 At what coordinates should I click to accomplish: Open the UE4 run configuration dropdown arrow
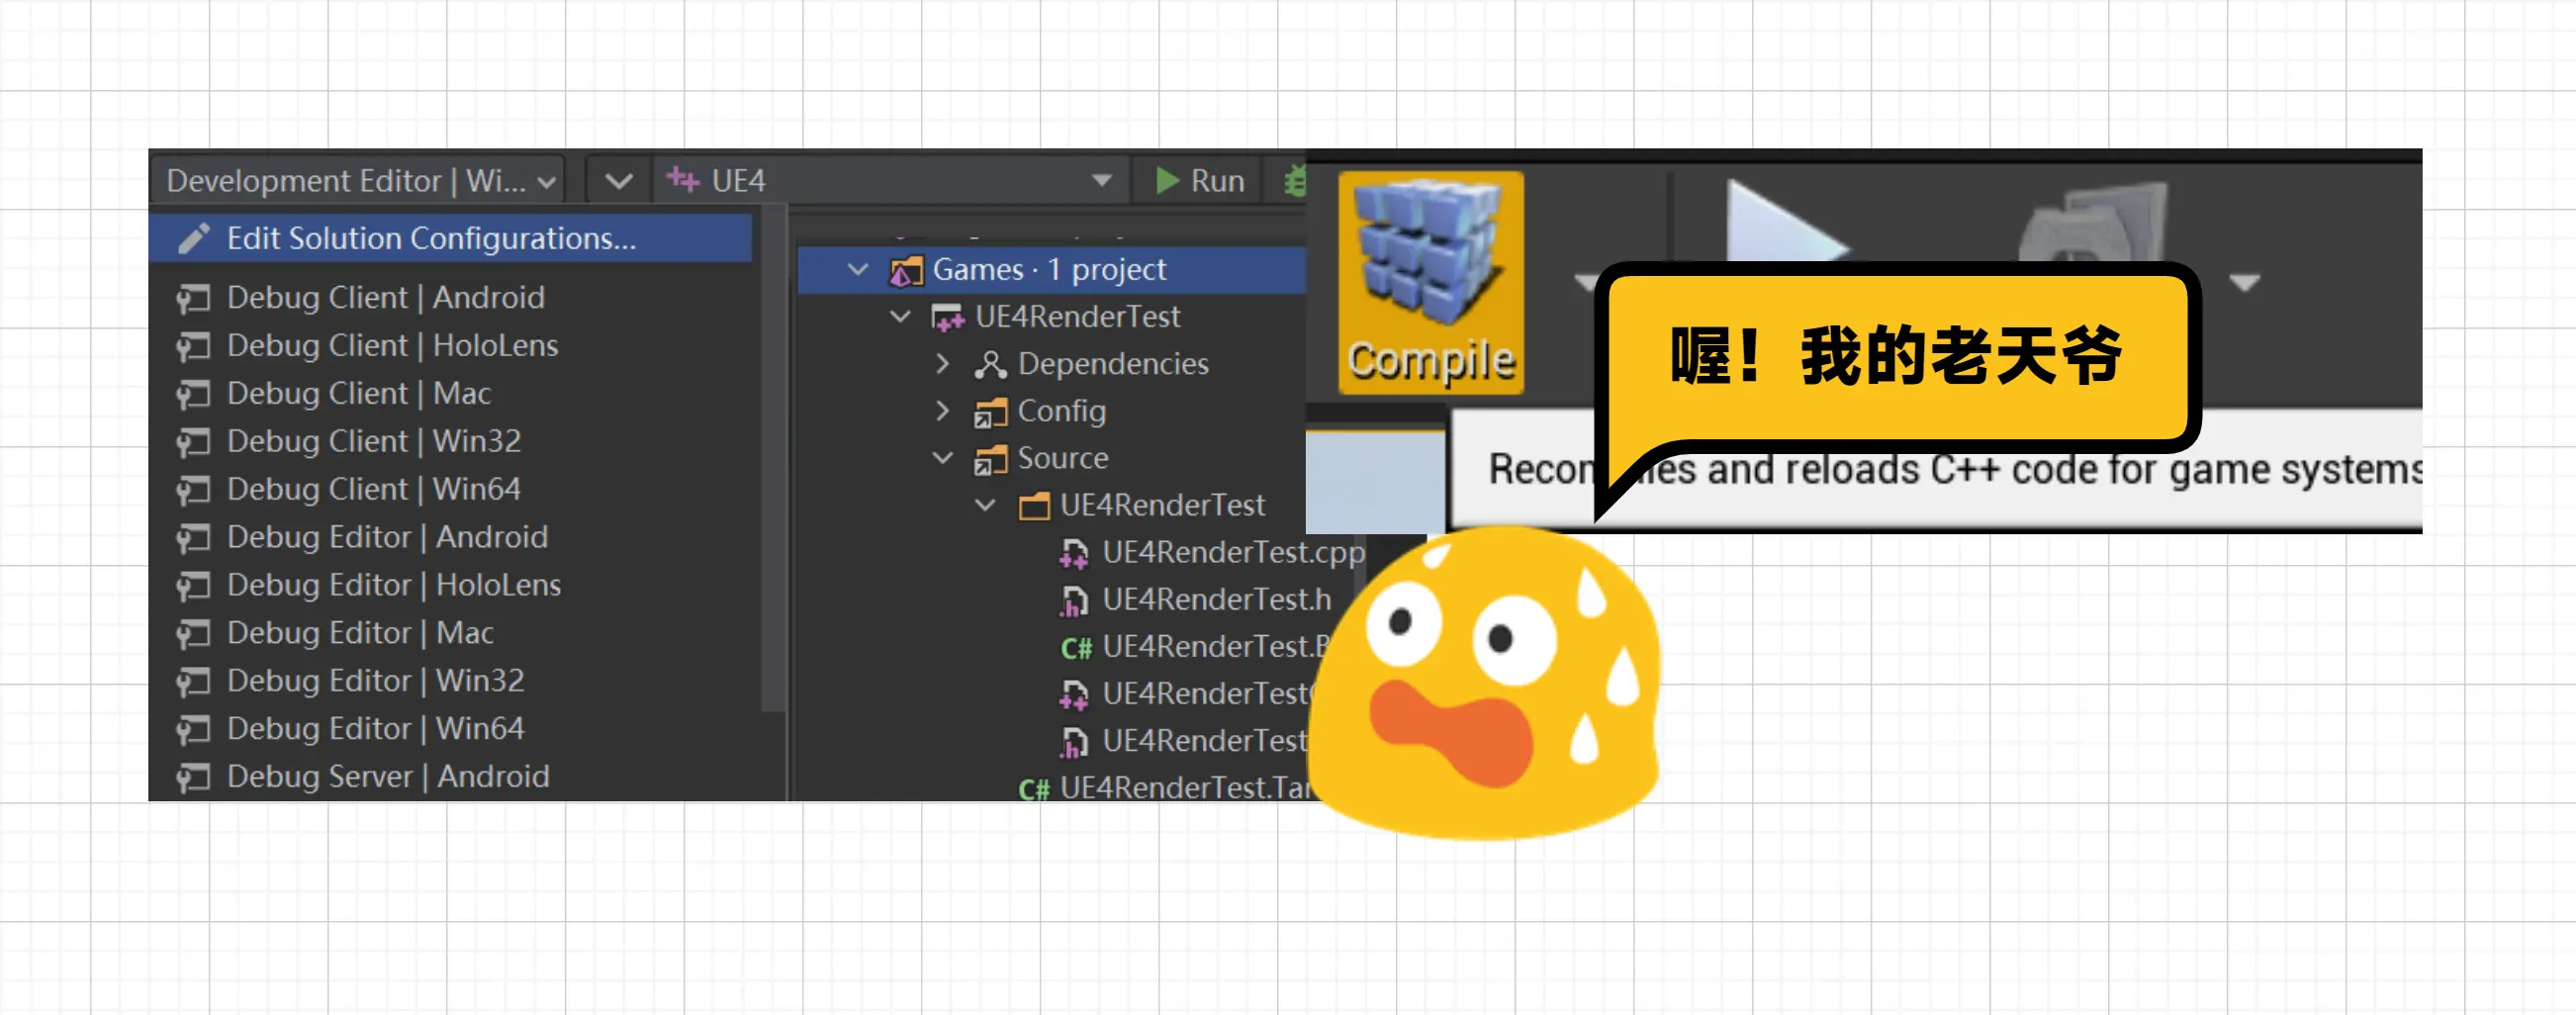pyautogui.click(x=1100, y=181)
